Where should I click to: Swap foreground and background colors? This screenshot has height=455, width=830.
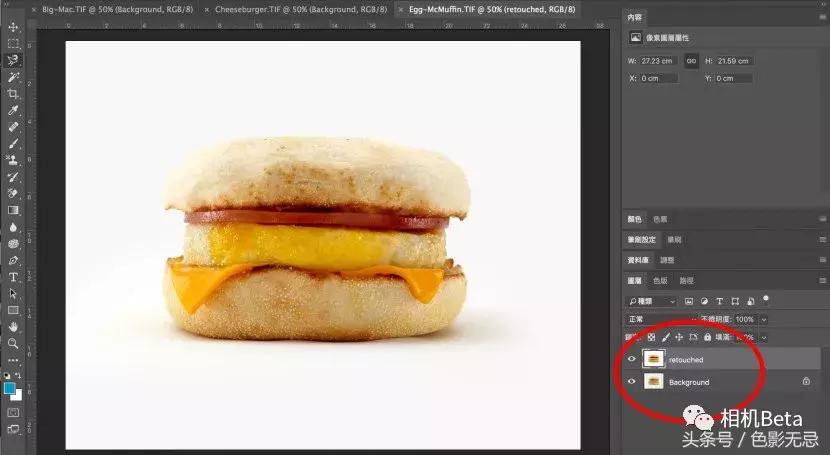pos(19,375)
